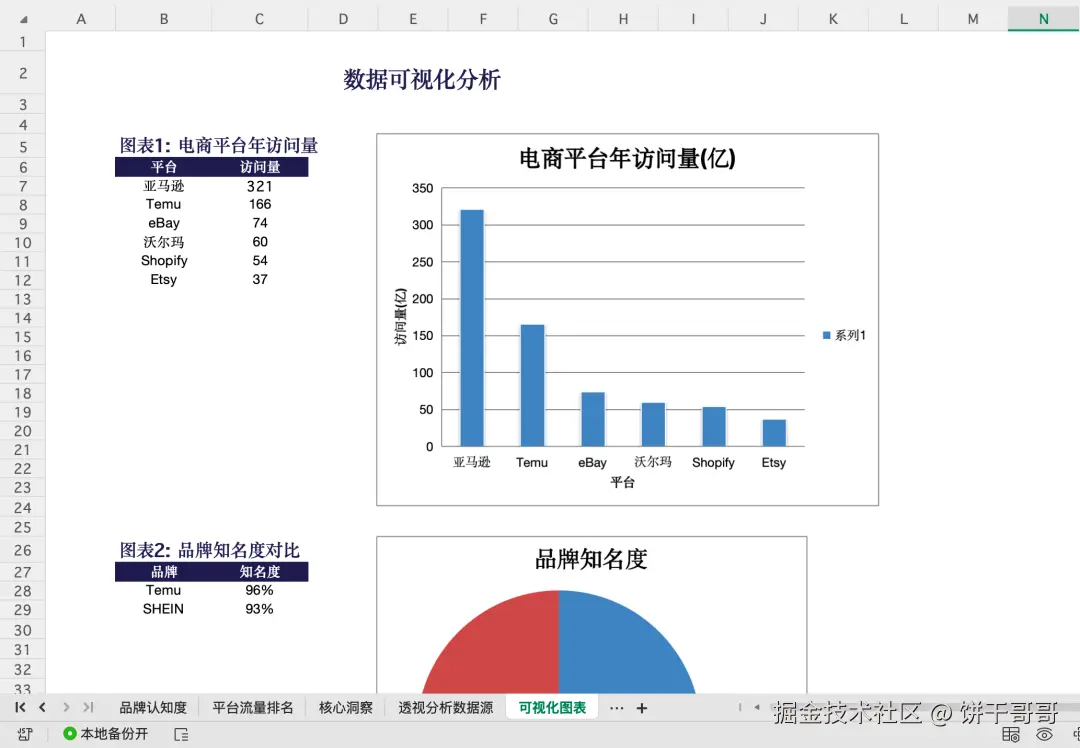Select column C header

point(260,19)
